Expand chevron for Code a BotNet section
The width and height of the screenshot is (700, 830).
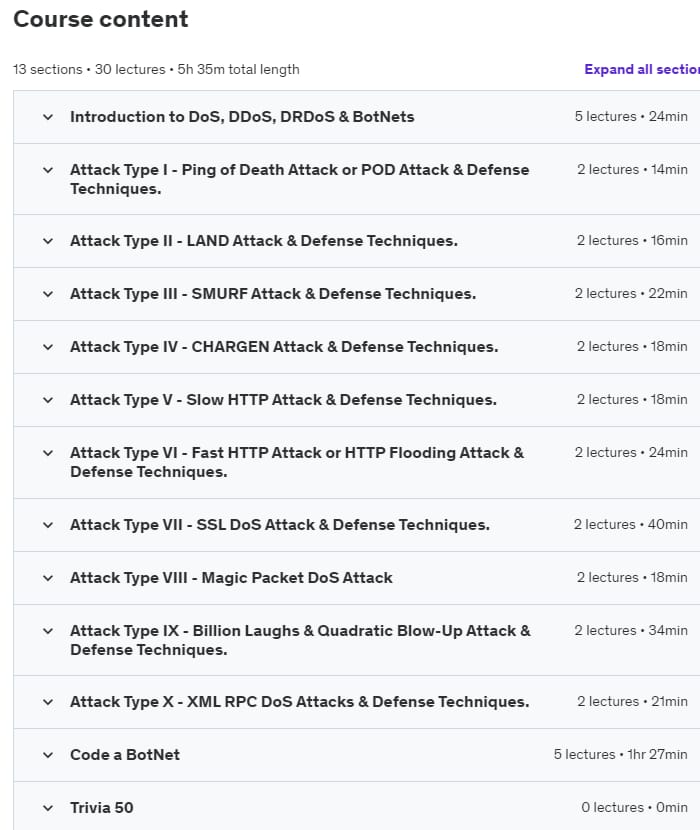[48, 755]
